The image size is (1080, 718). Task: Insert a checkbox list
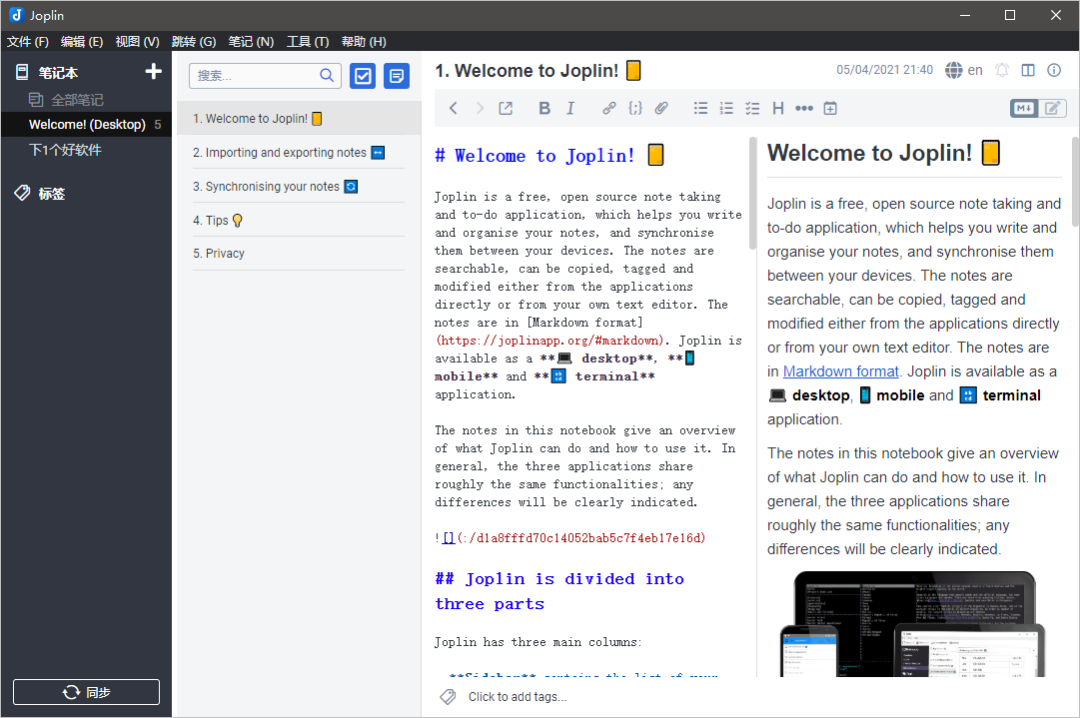point(753,108)
